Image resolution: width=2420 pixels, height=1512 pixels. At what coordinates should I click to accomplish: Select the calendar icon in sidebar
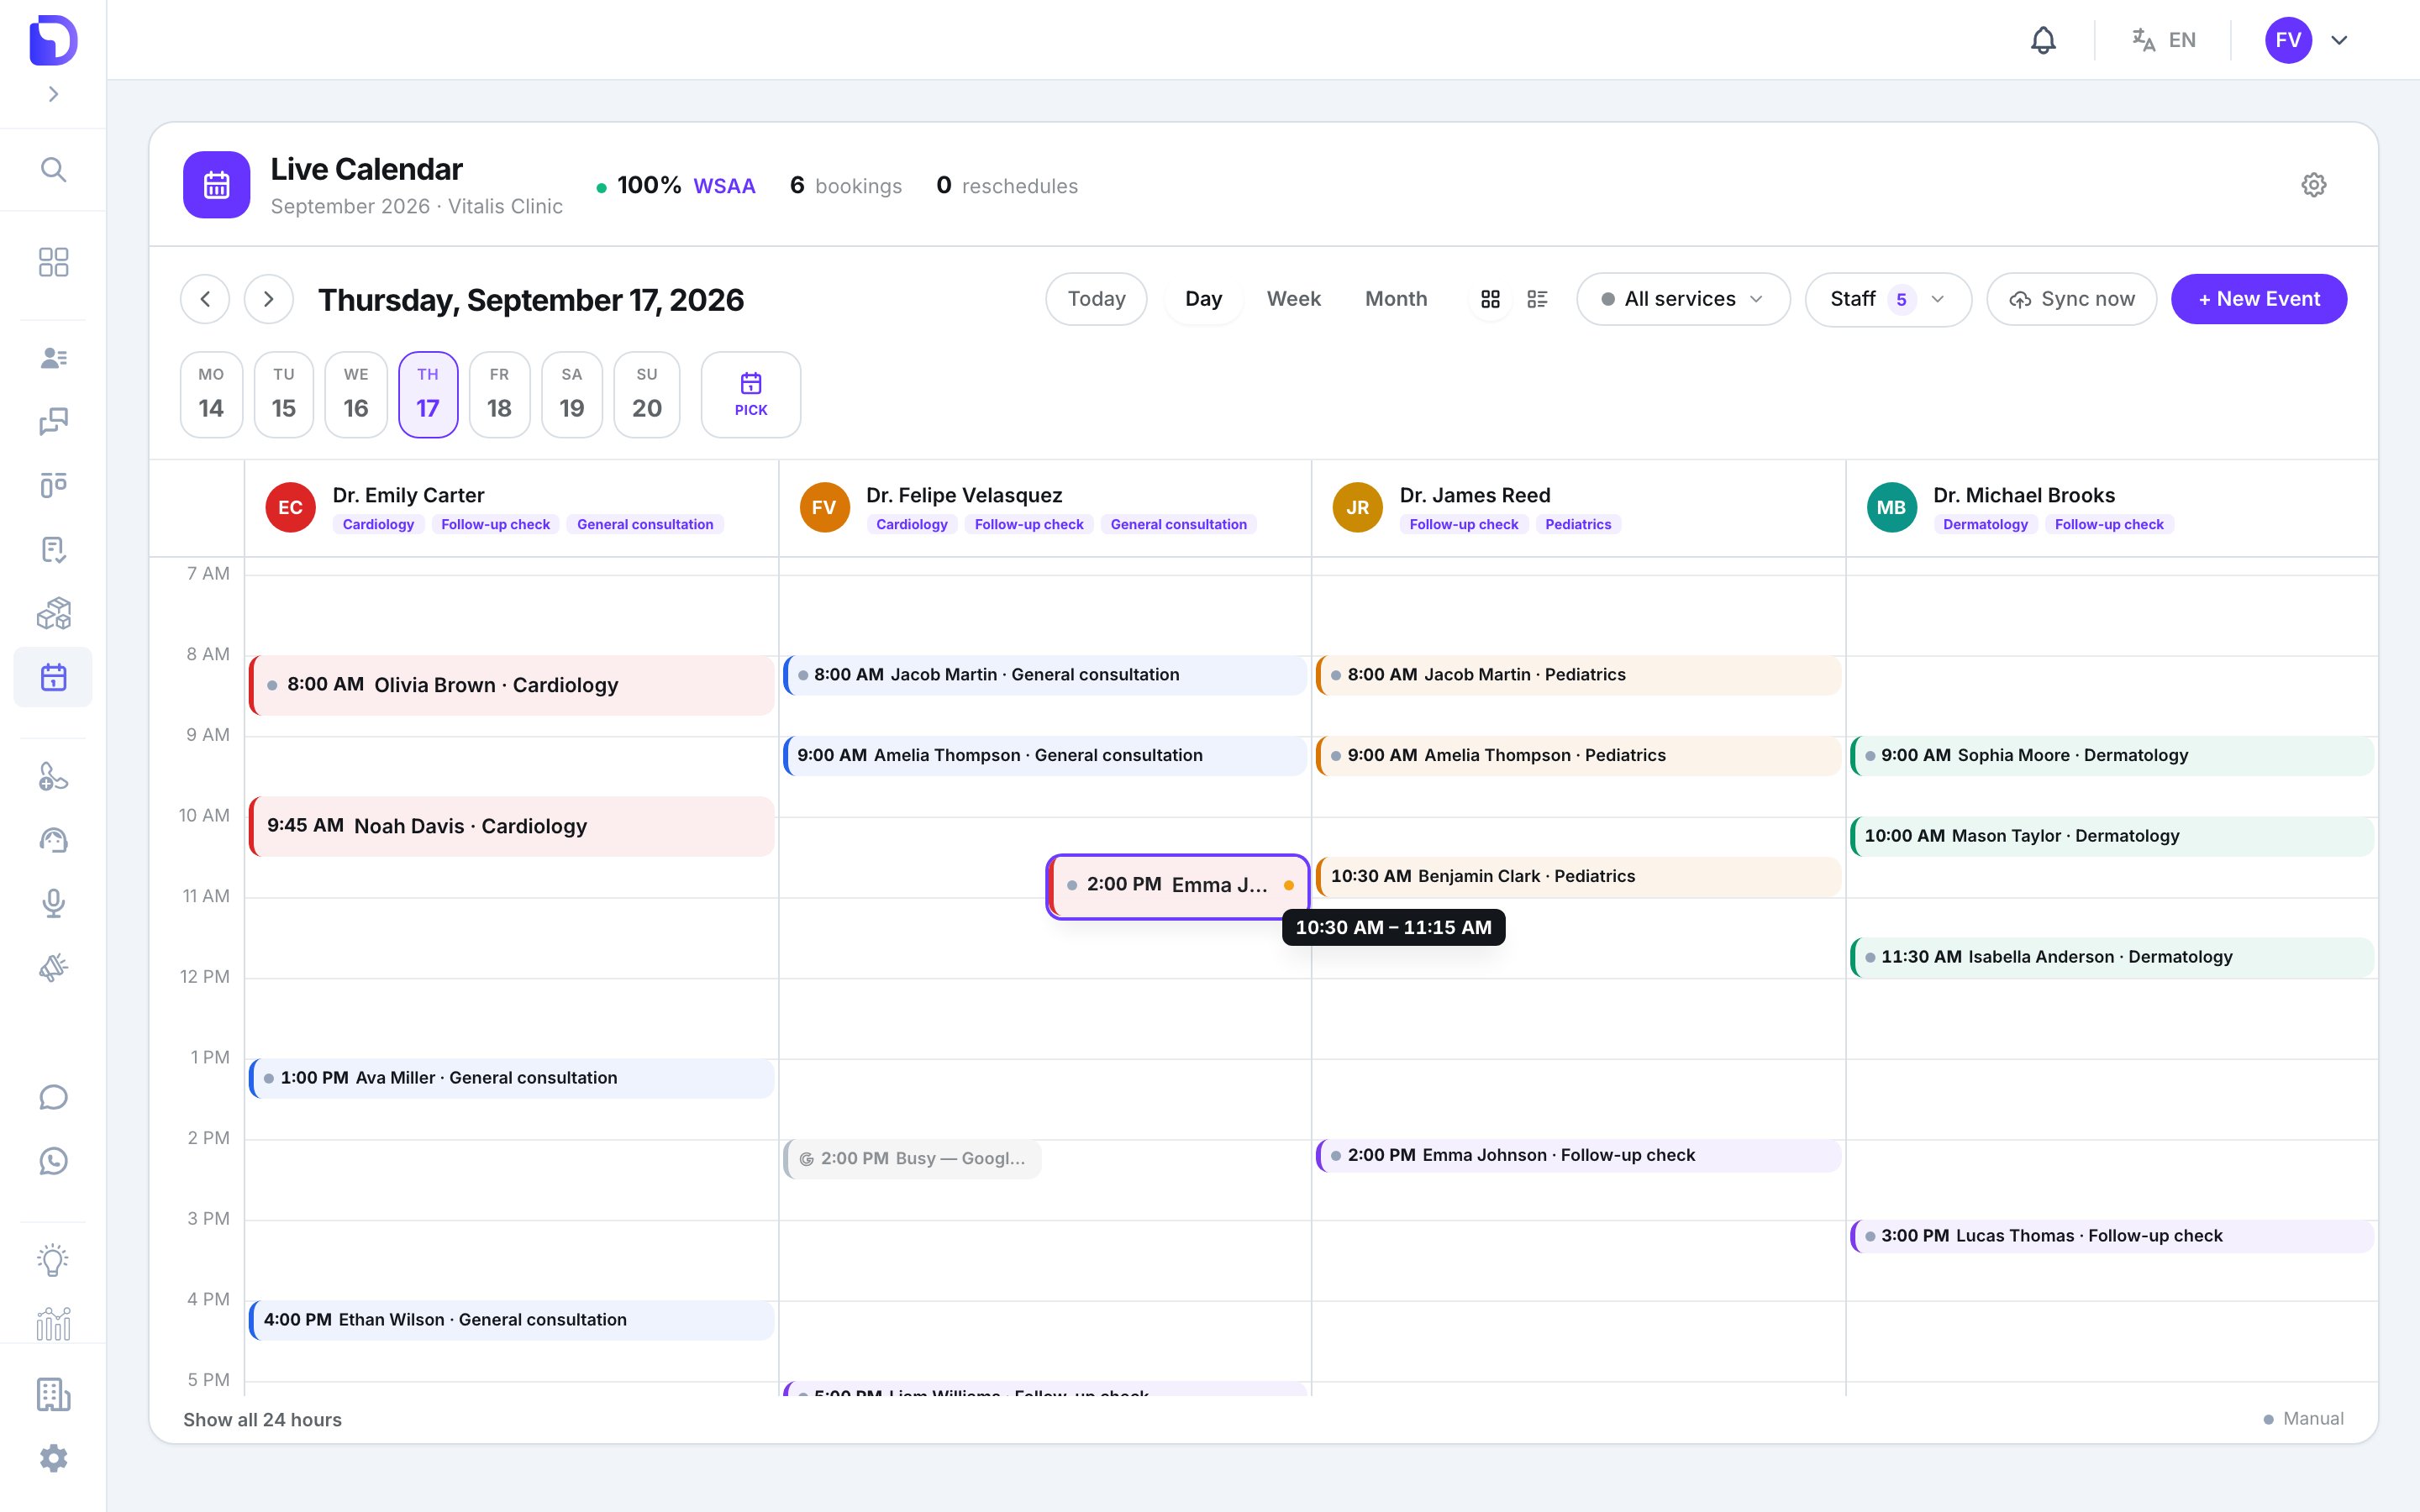coord(53,677)
